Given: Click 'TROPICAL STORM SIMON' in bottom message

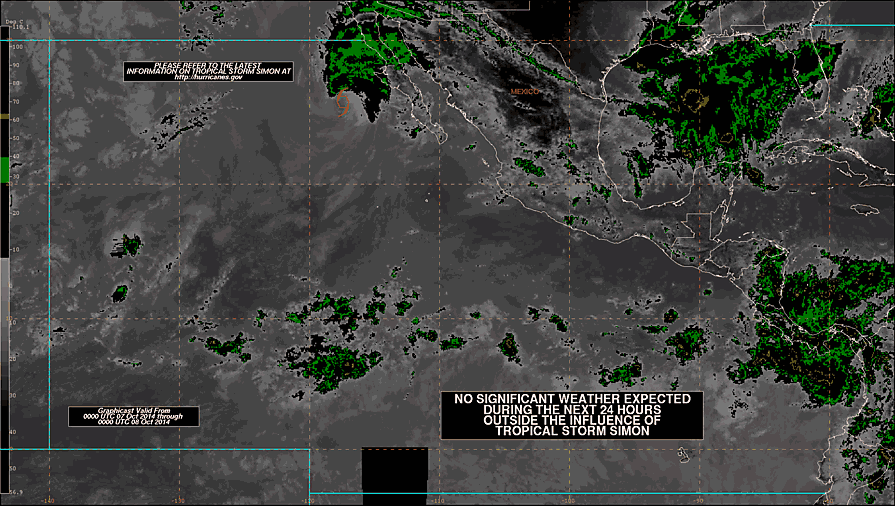Looking at the screenshot, I should click(x=572, y=431).
